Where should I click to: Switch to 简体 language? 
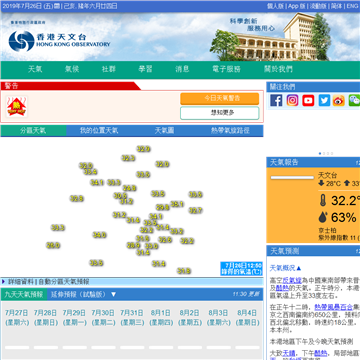click(337, 6)
